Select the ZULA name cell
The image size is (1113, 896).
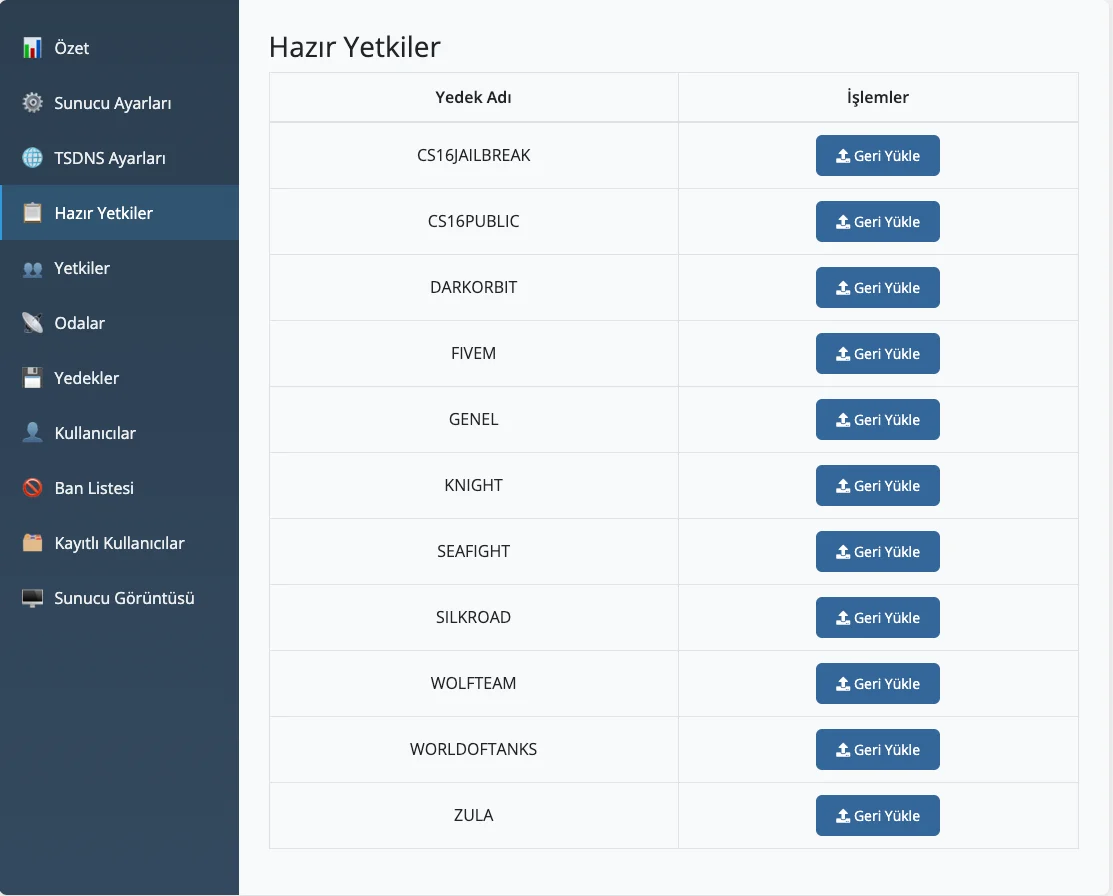click(x=473, y=816)
